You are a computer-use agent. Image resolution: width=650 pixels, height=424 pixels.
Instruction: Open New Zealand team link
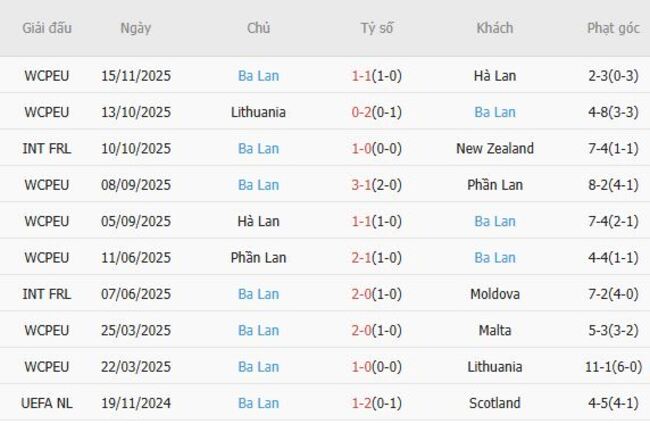495,149
